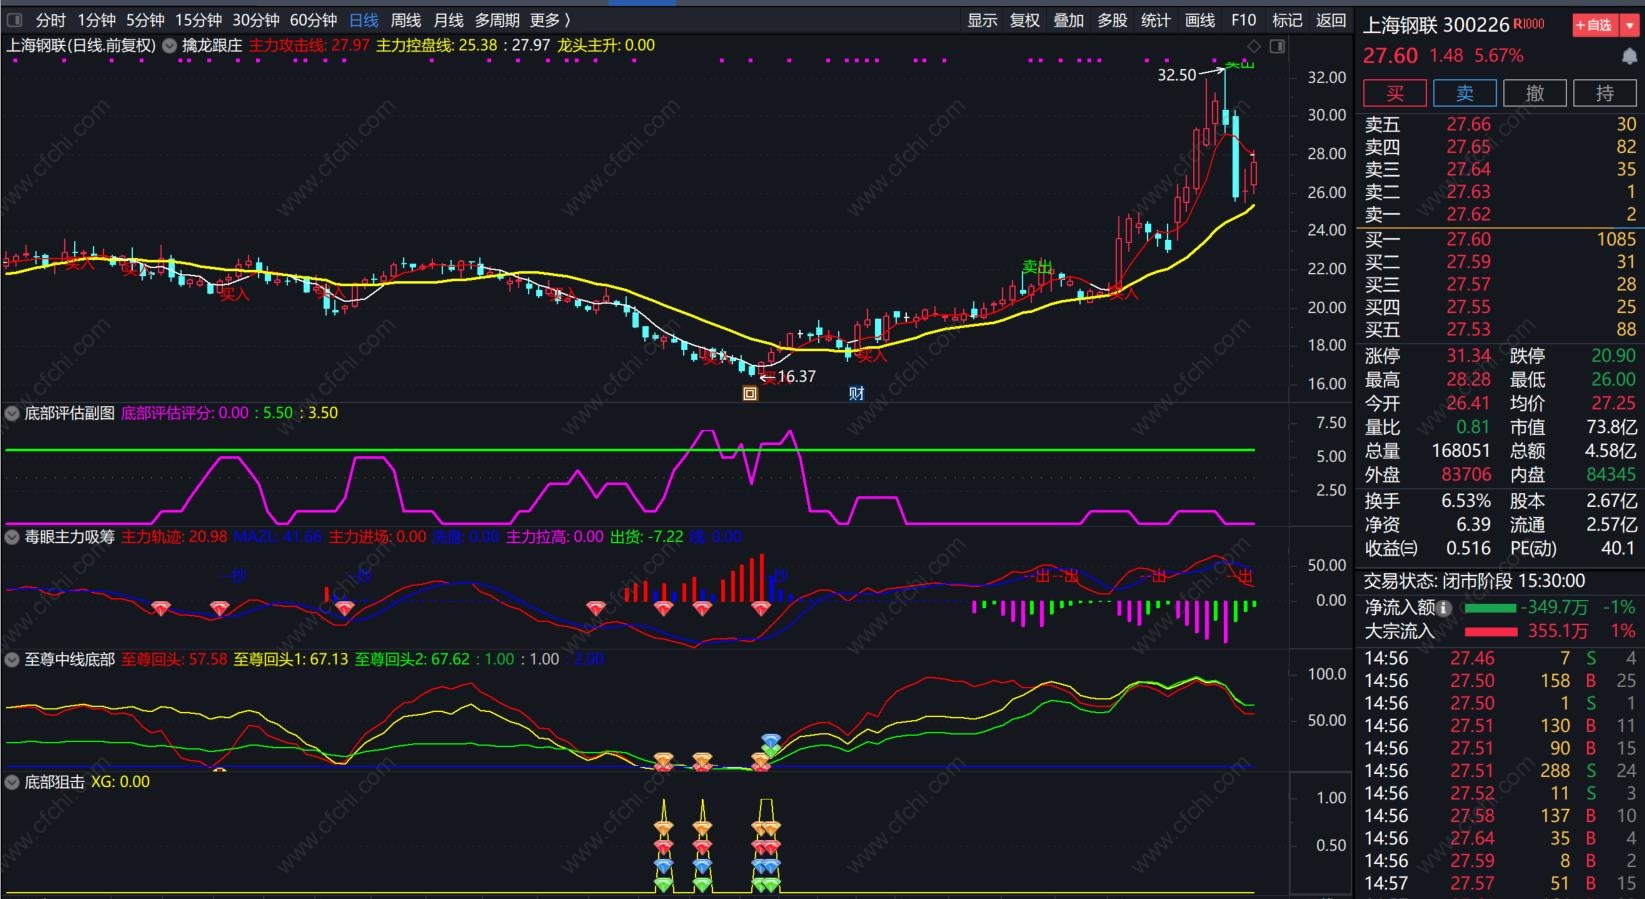Expand the 擒龙跟庄 indicator dropdown
Screen dimensions: 1645x899
point(169,45)
